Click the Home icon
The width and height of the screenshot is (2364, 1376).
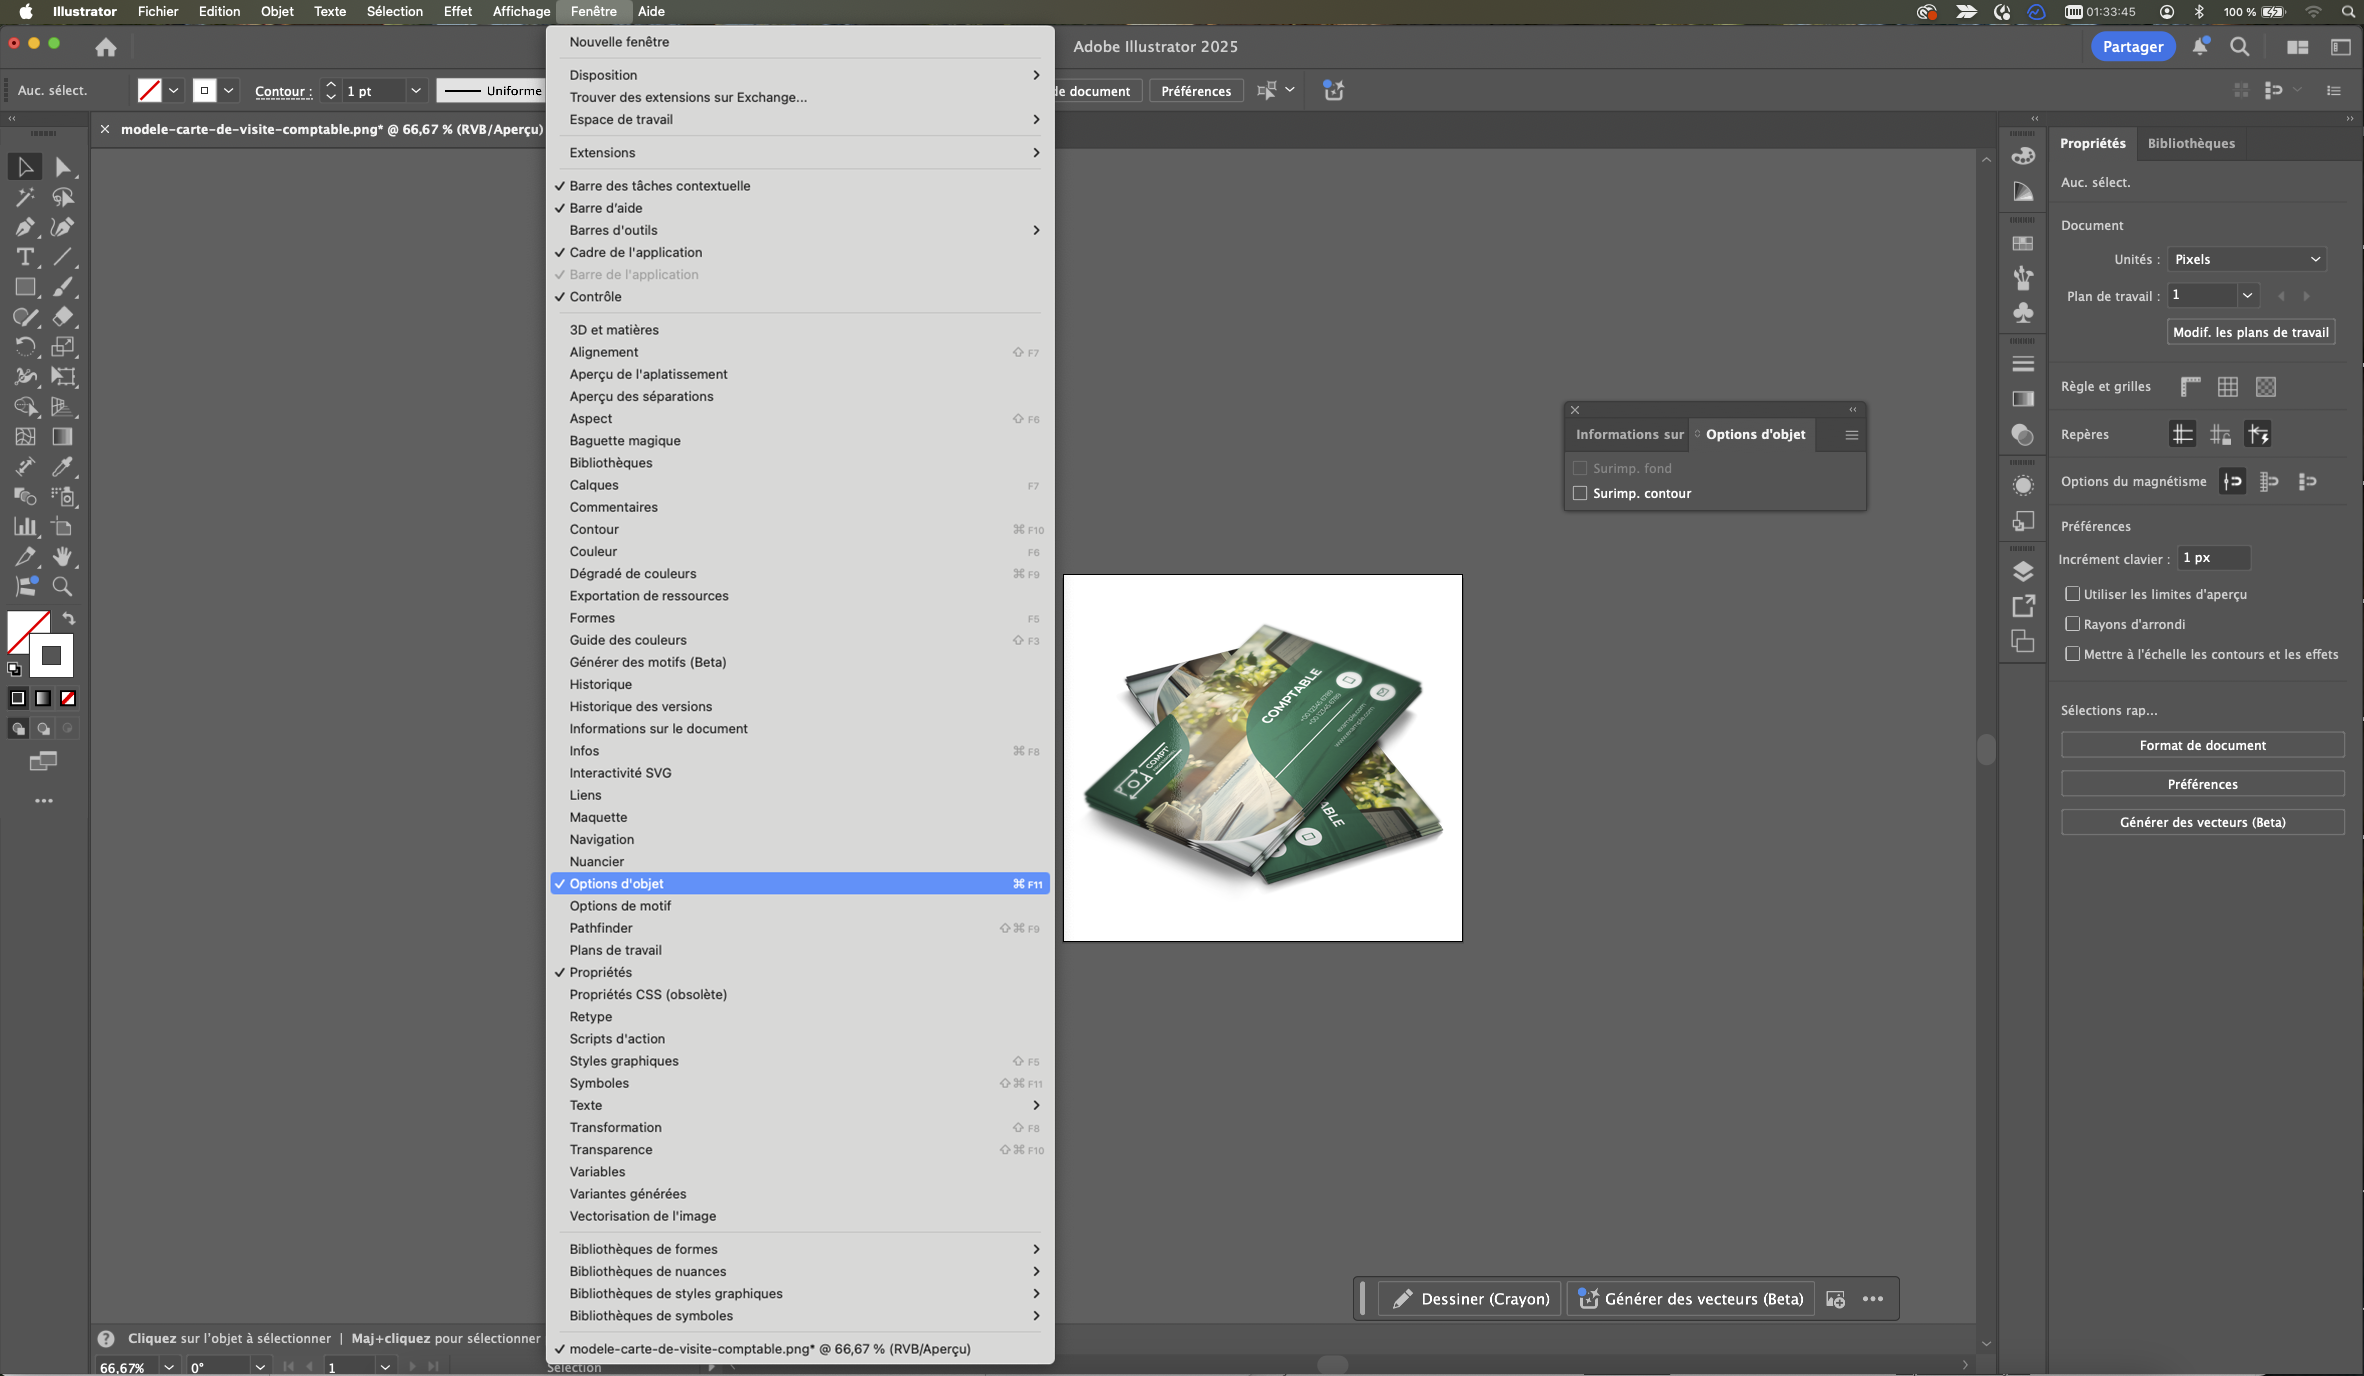[x=106, y=47]
